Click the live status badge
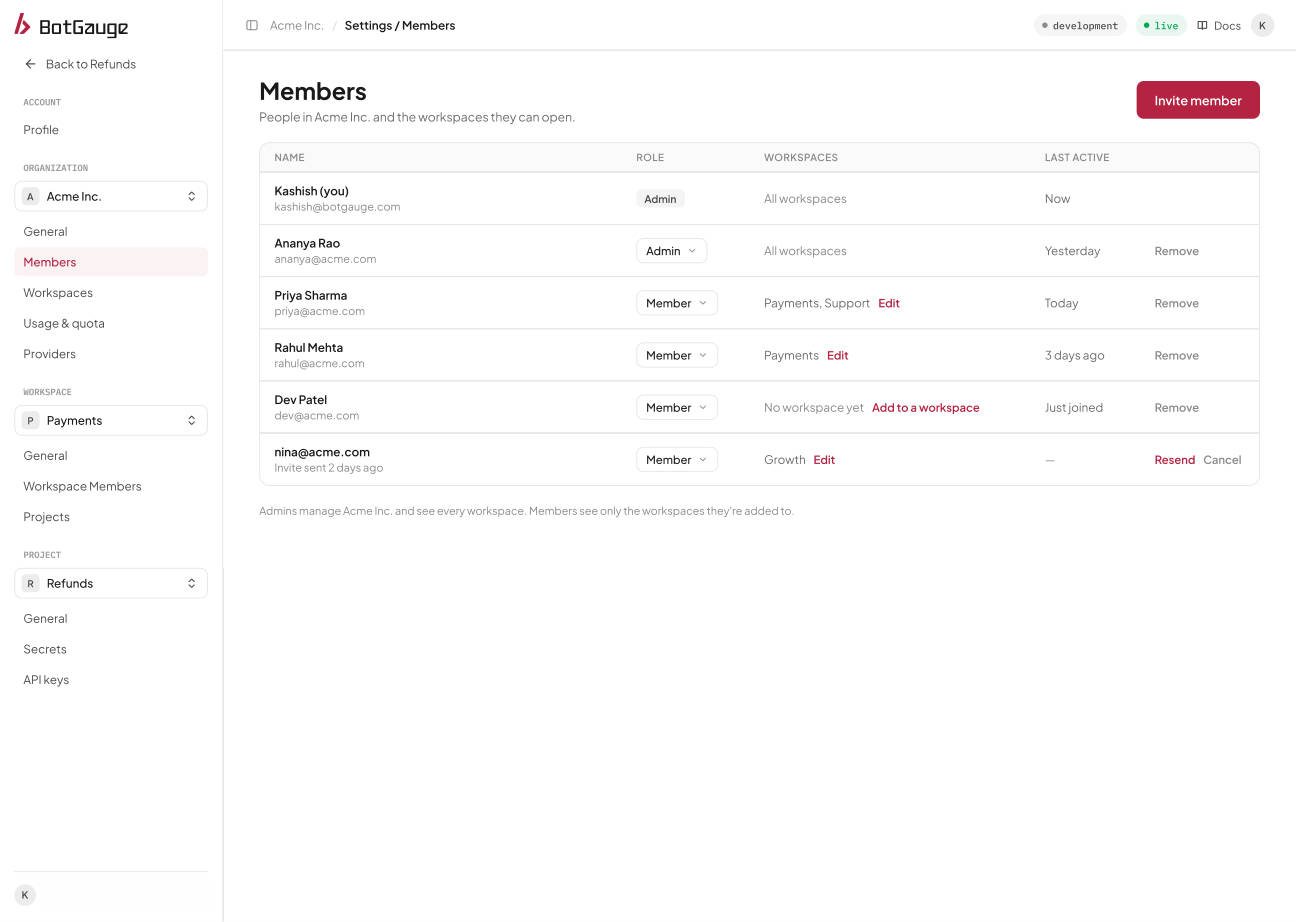1296x922 pixels. pos(1161,25)
